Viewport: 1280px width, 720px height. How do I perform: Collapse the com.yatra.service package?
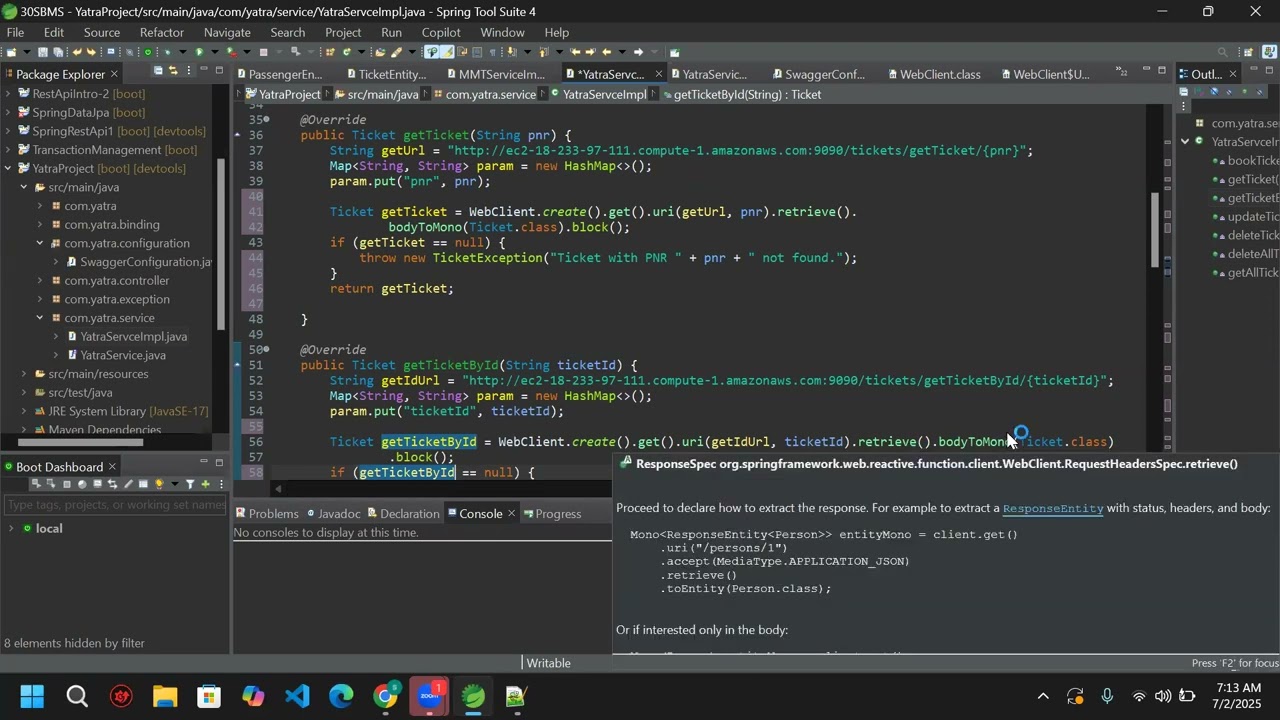pos(40,318)
